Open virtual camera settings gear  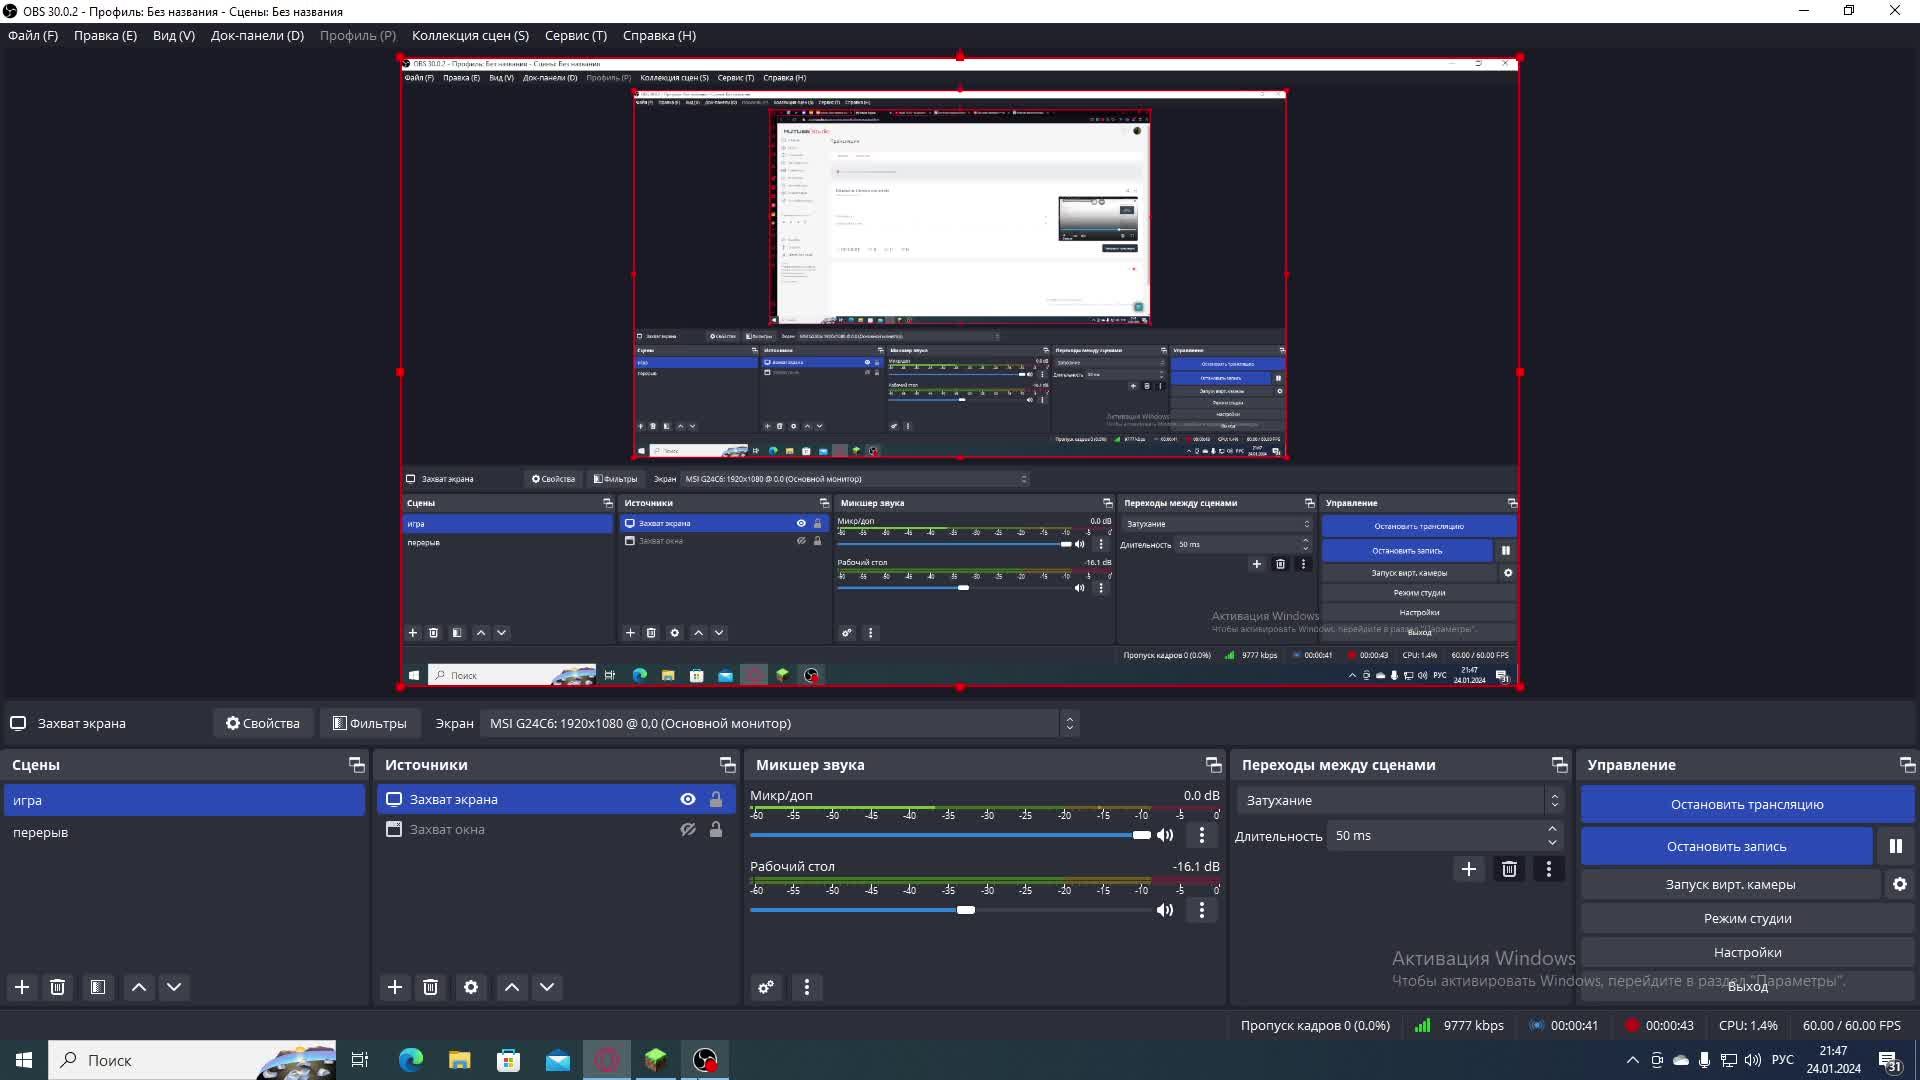(1899, 884)
